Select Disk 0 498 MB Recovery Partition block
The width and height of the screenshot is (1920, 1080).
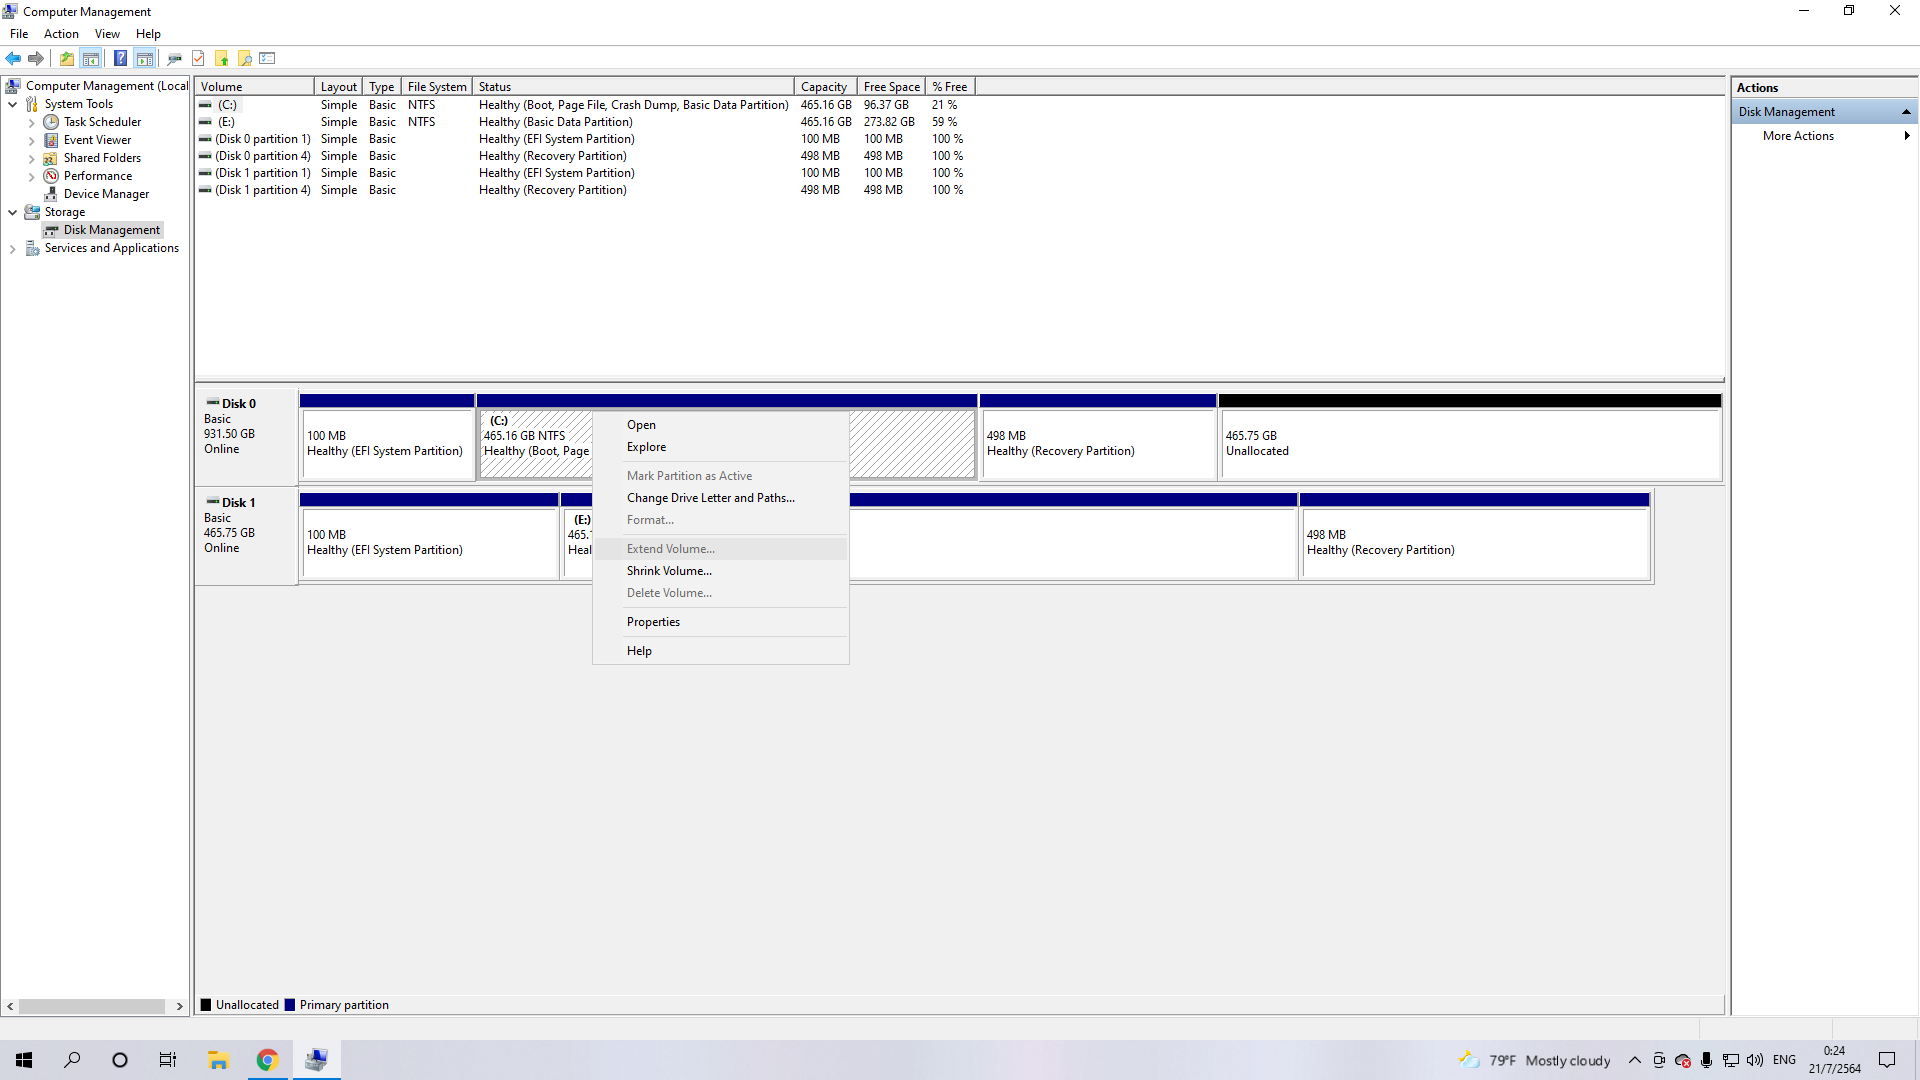pyautogui.click(x=1098, y=437)
